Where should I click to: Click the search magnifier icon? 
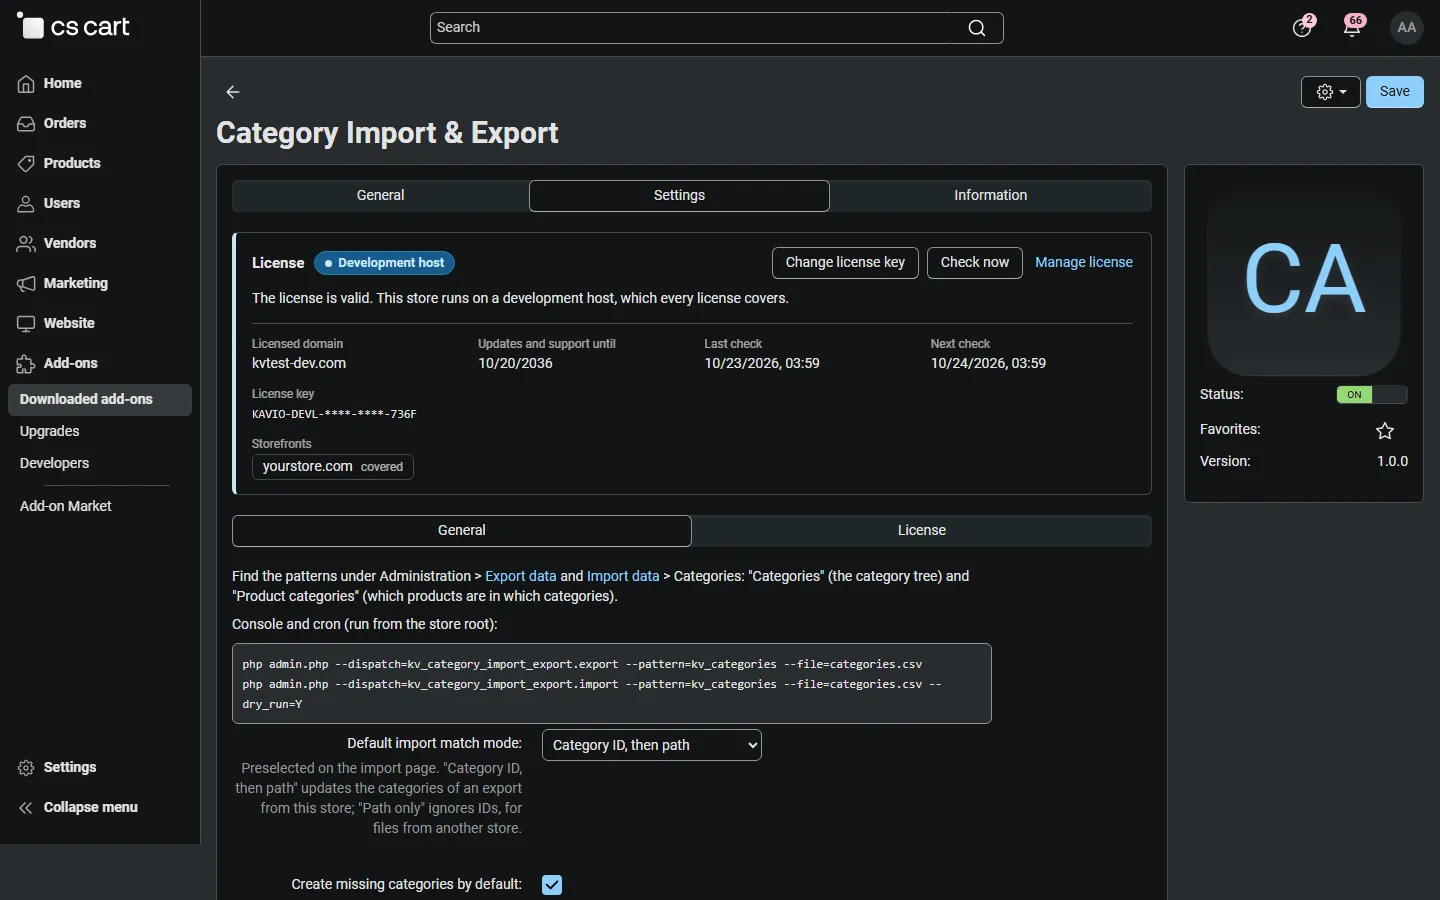click(977, 28)
